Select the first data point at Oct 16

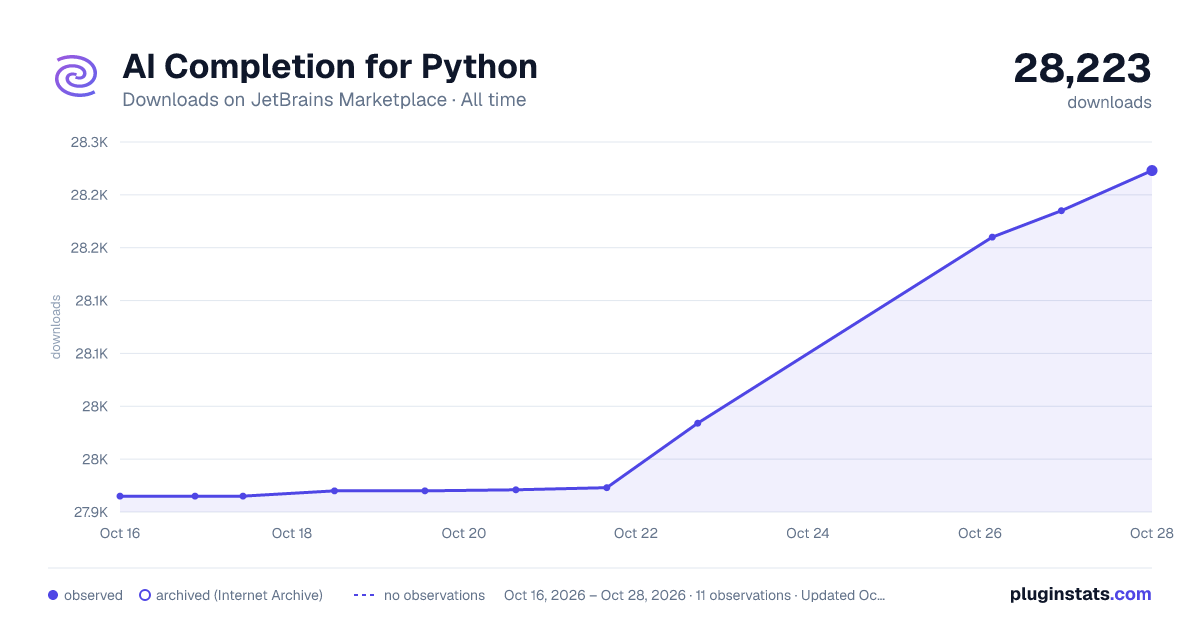pos(120,496)
